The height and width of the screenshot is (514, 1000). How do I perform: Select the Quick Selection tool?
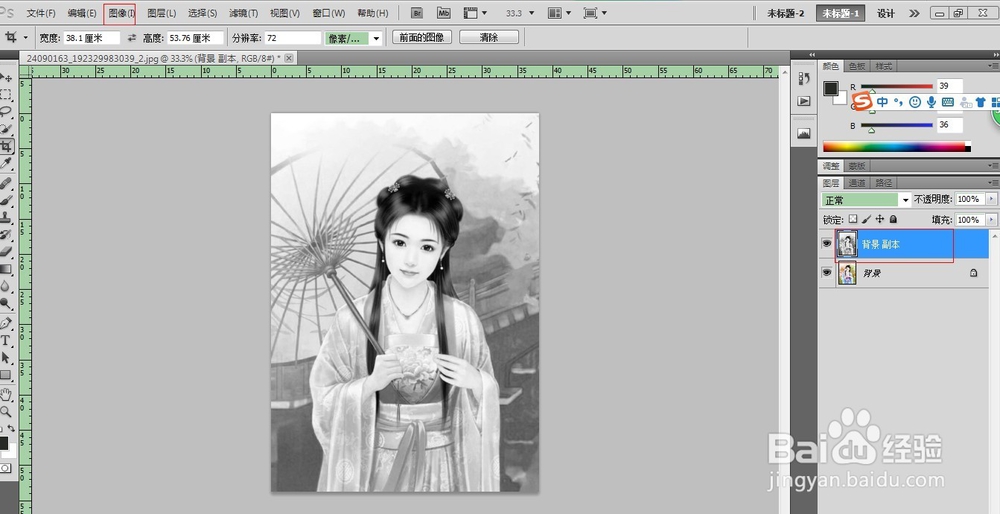(x=6, y=129)
